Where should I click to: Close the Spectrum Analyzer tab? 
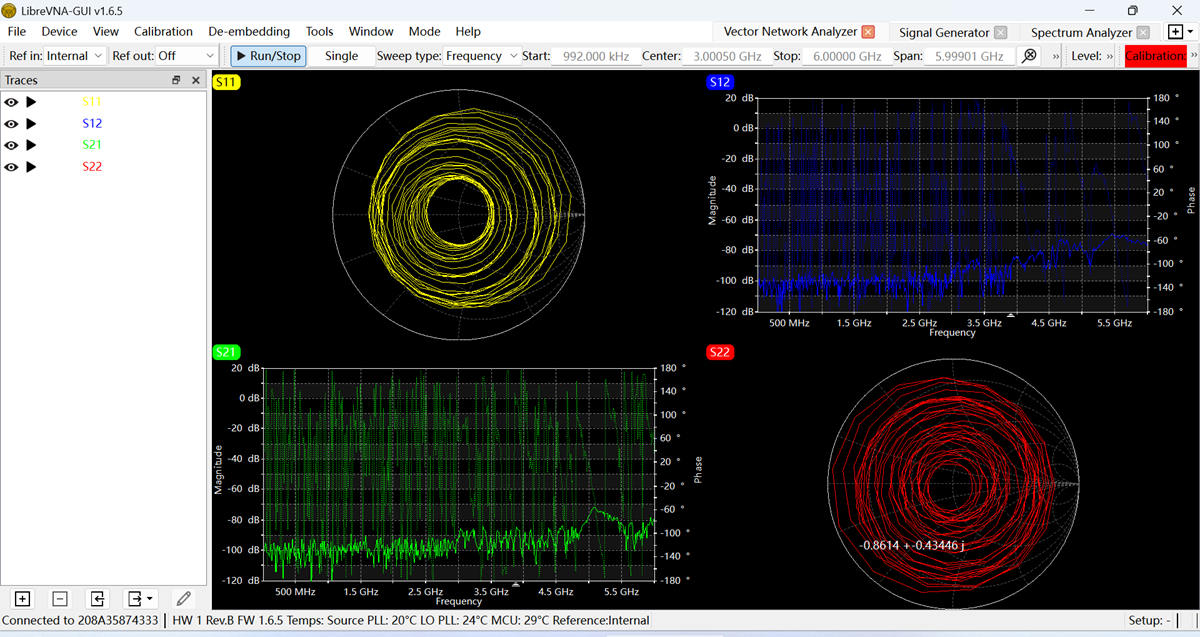click(x=1144, y=33)
